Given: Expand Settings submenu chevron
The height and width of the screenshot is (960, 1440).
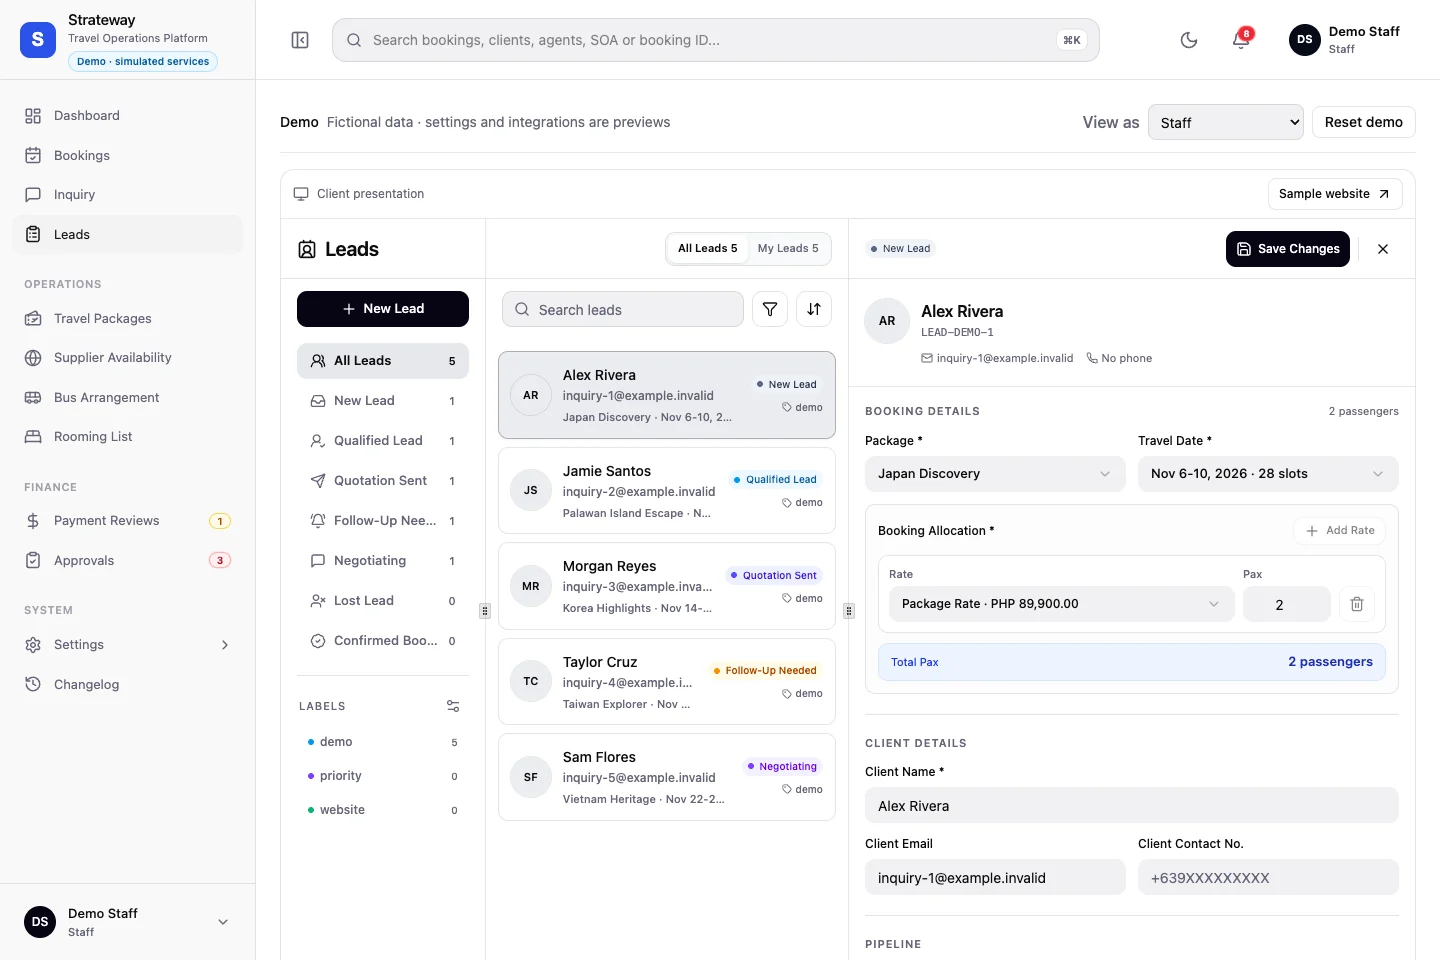Looking at the screenshot, I should coord(225,645).
